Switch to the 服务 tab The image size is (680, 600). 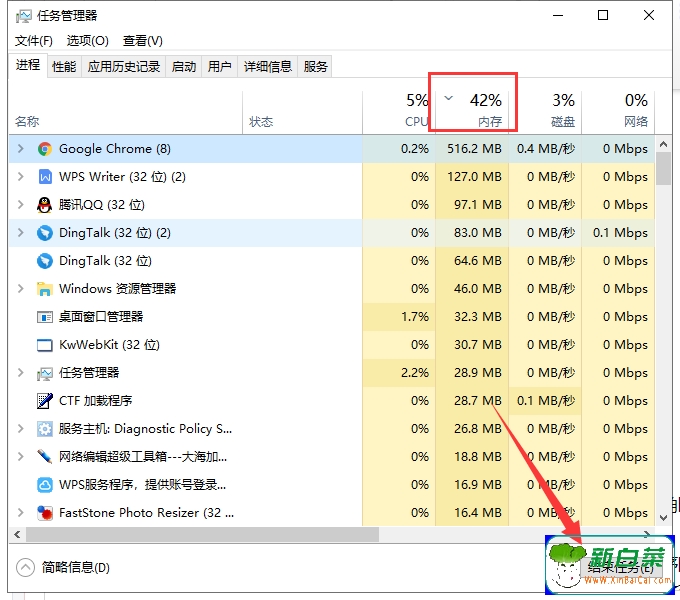pyautogui.click(x=315, y=67)
